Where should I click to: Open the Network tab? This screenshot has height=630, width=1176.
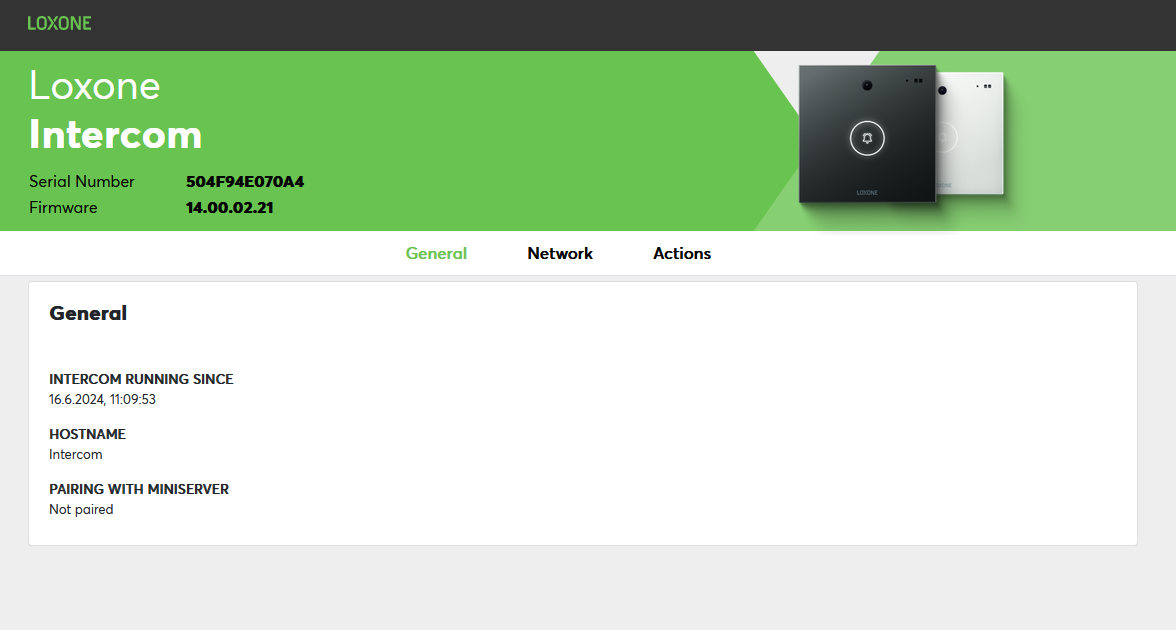pos(560,254)
